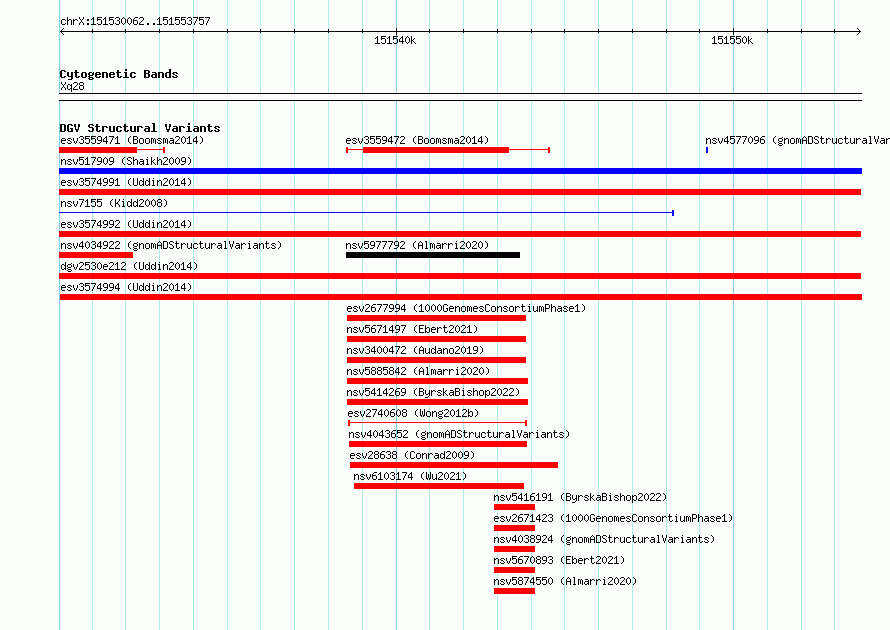This screenshot has width=890, height=630.
Task: Click the red esv3574994 variant bar
Action: [460, 297]
